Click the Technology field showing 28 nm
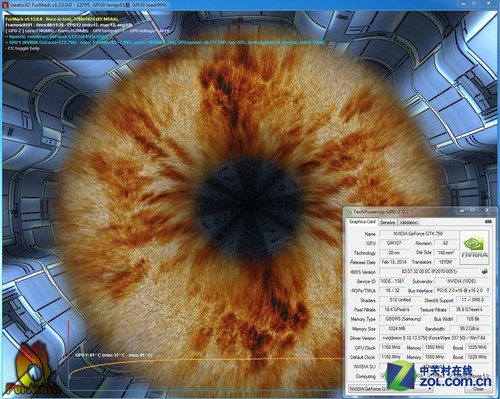 (394, 253)
